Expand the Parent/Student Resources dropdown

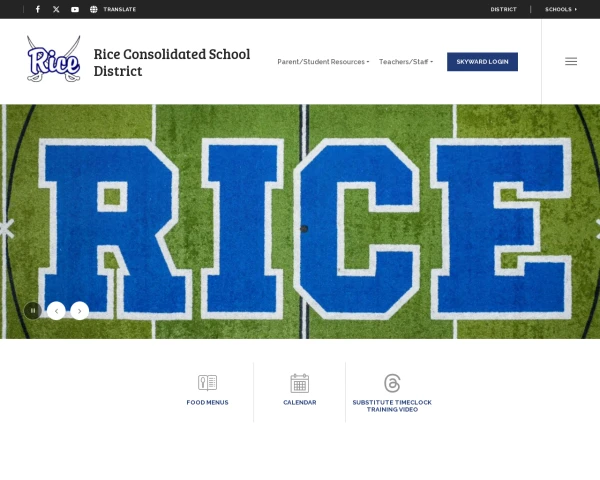click(x=323, y=62)
